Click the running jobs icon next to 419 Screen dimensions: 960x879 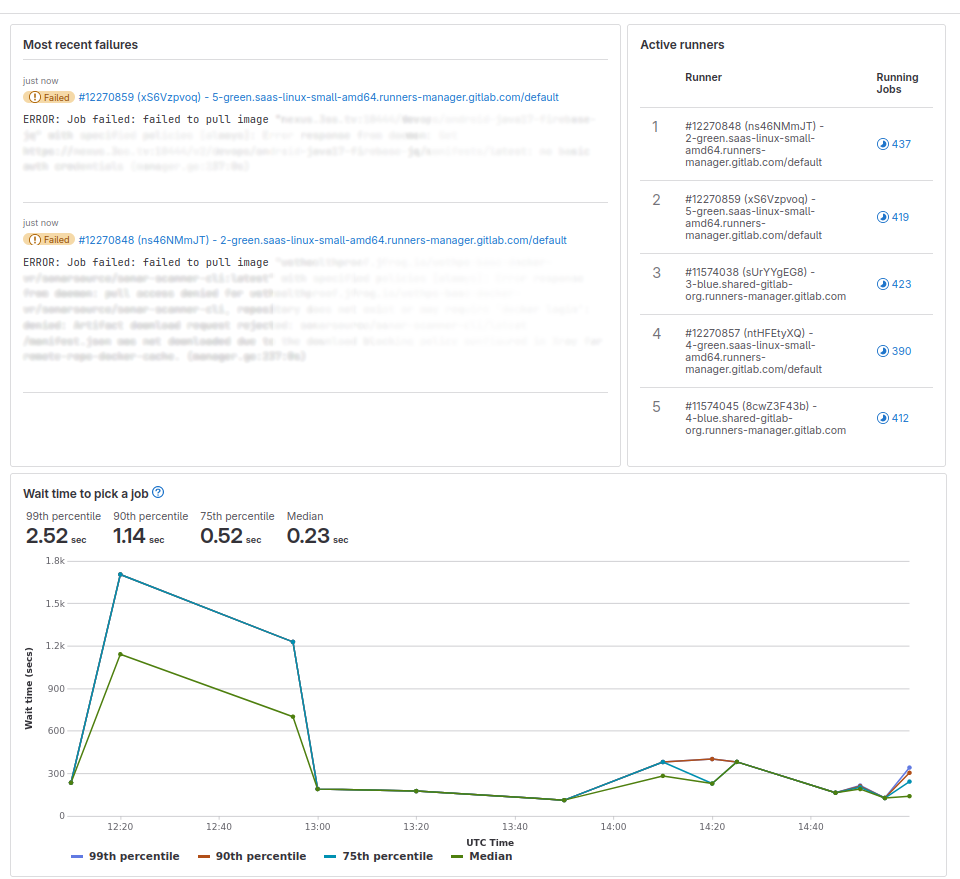882,217
